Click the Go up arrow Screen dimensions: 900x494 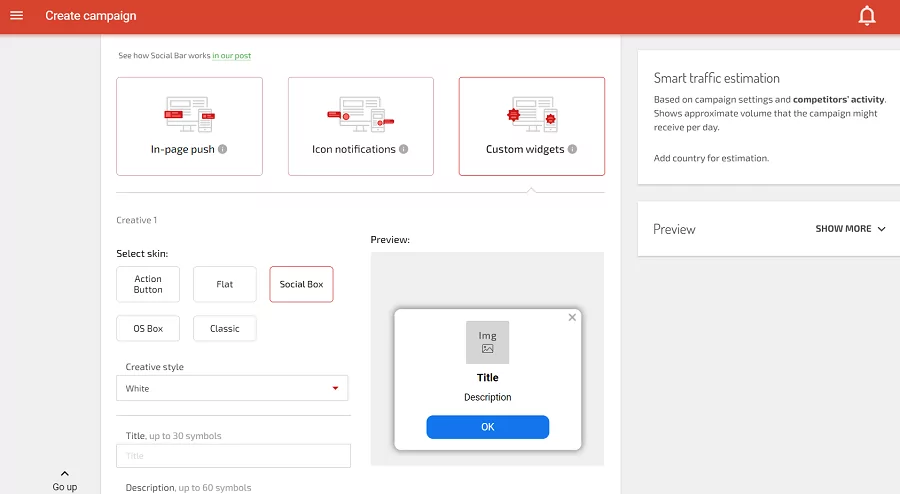tap(65, 474)
